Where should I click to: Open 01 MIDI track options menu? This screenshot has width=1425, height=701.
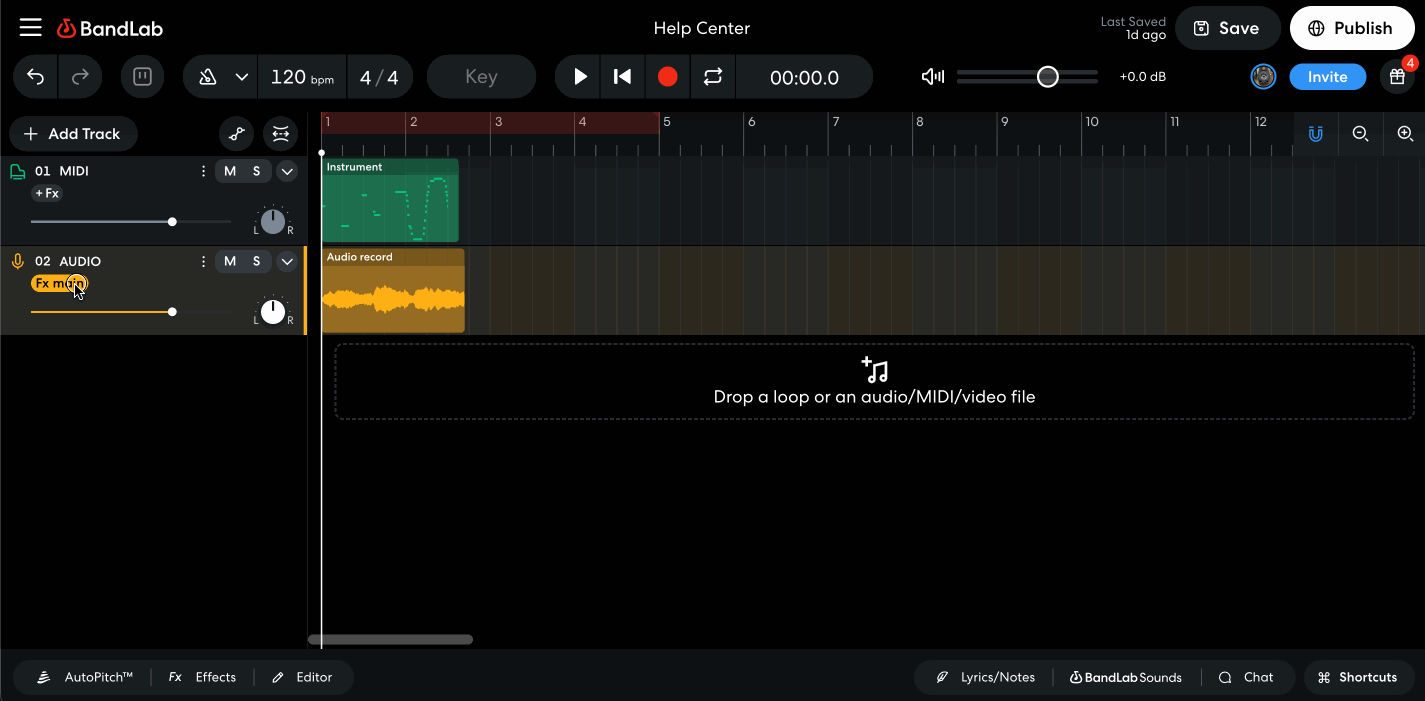(203, 171)
